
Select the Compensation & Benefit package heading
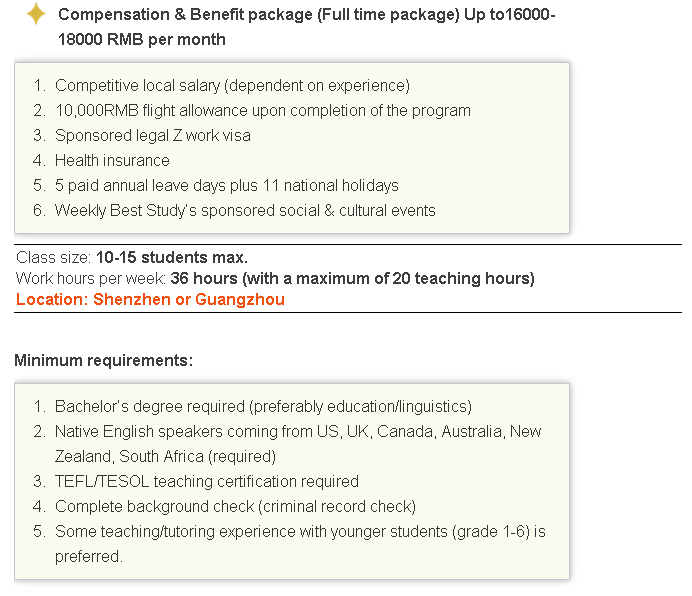(x=307, y=27)
